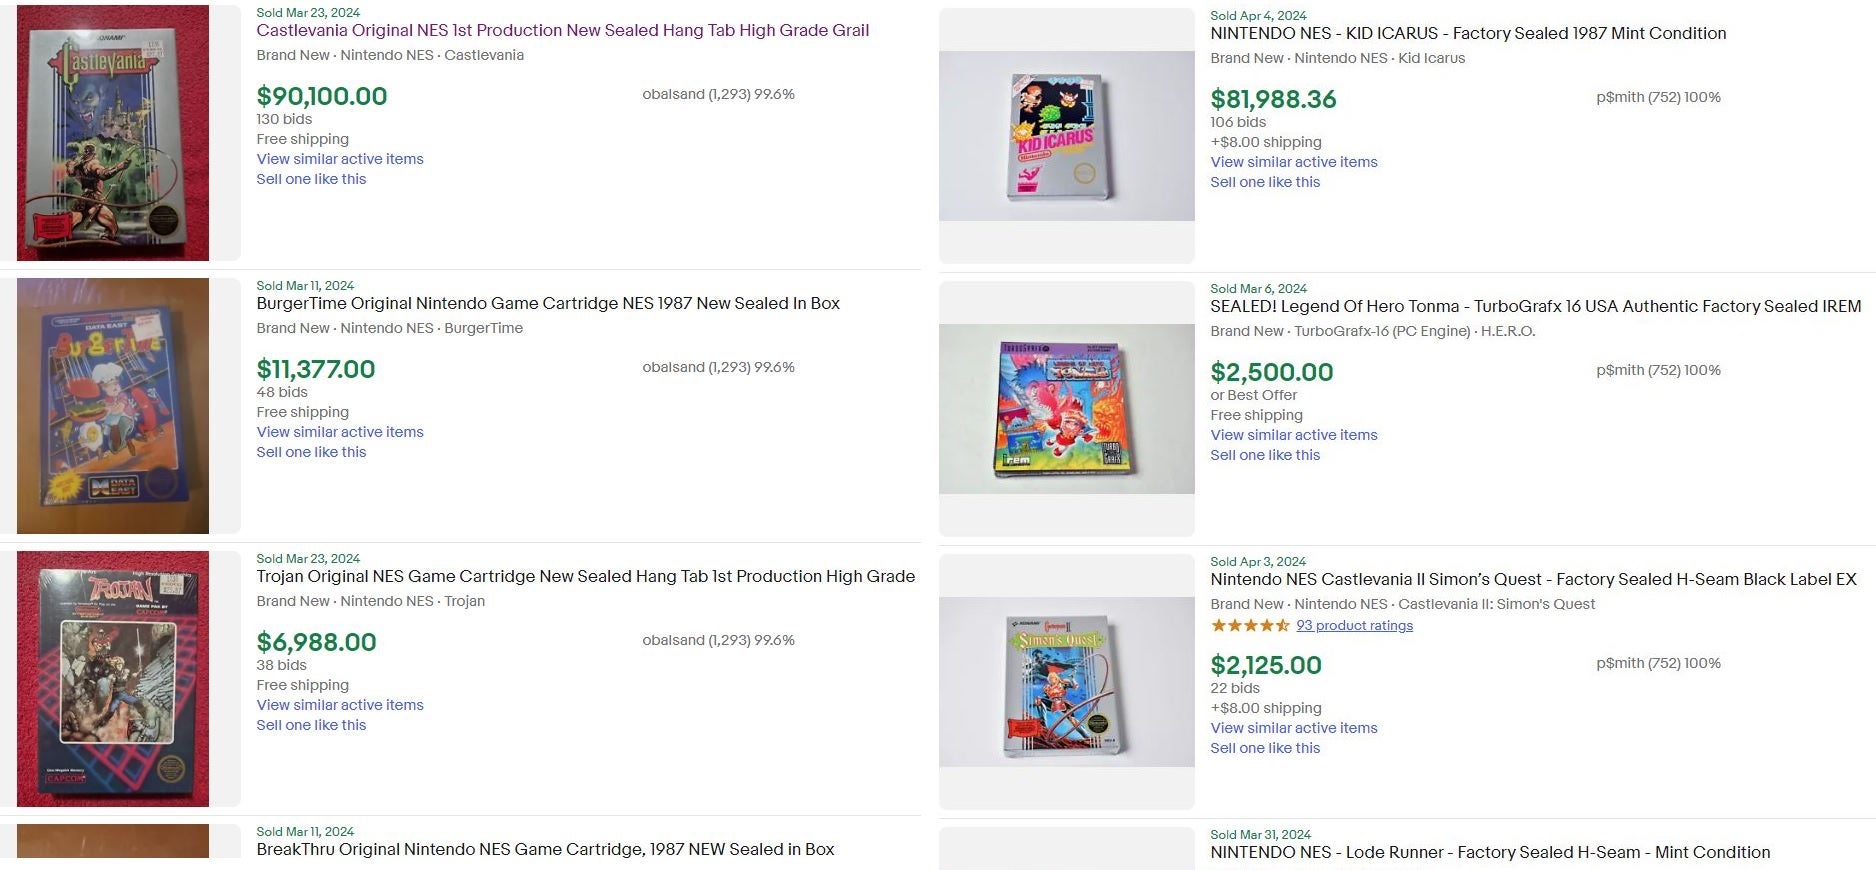Click the p$mith seller feedback link

click(x=1657, y=97)
